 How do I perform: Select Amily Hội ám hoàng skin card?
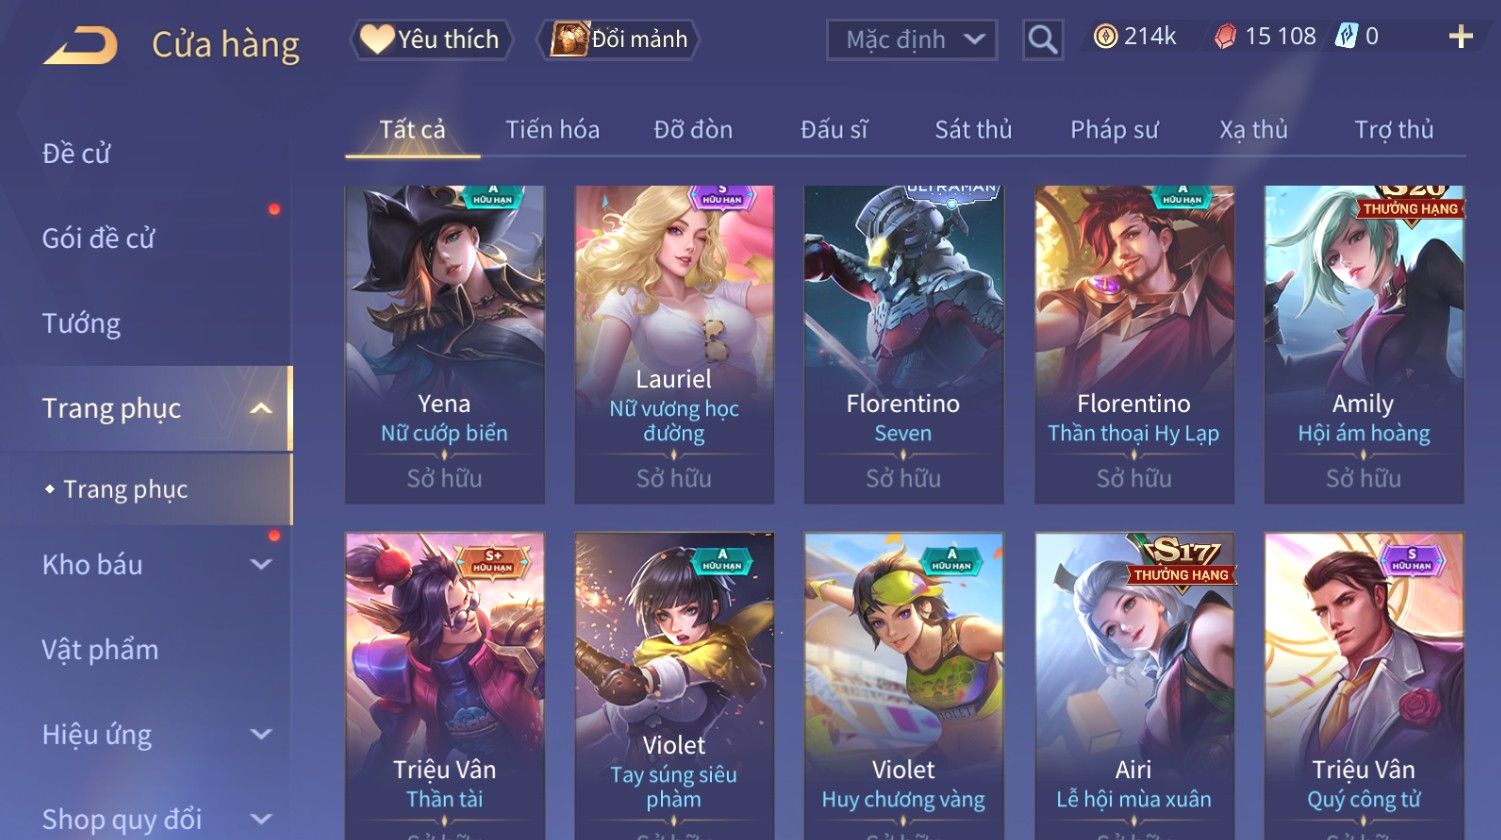pyautogui.click(x=1364, y=344)
